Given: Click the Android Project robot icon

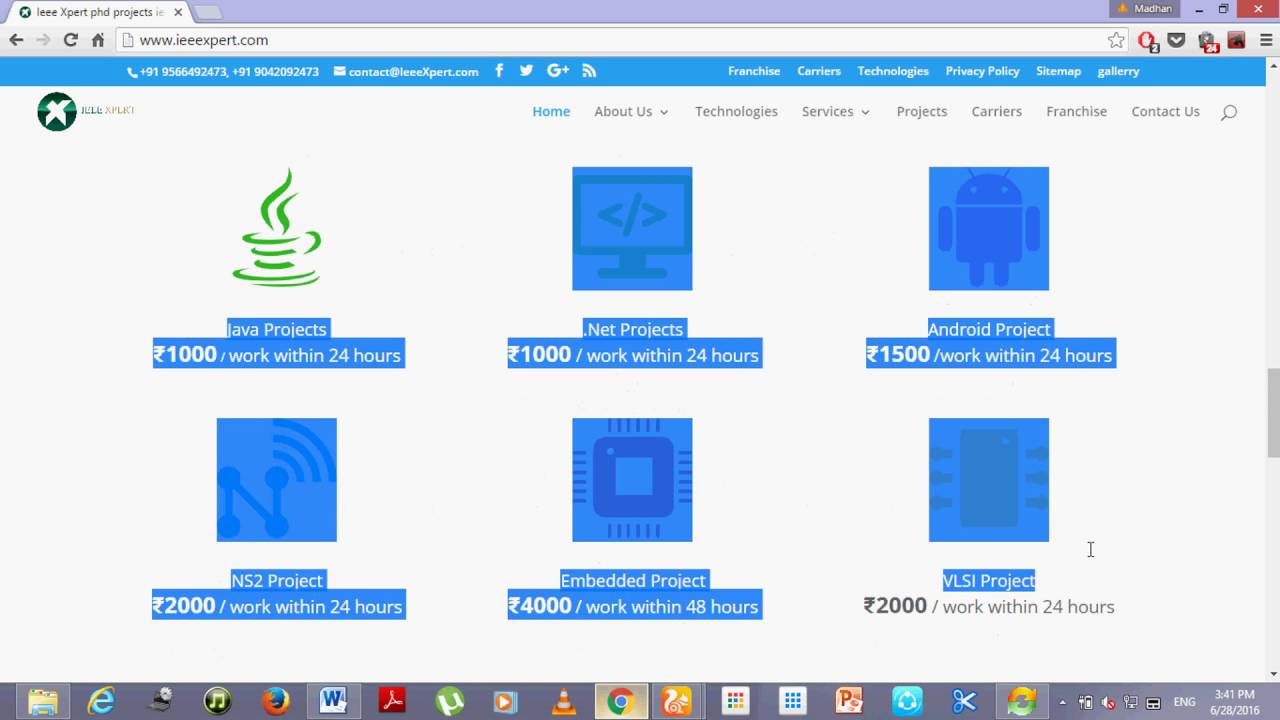Looking at the screenshot, I should (x=989, y=228).
